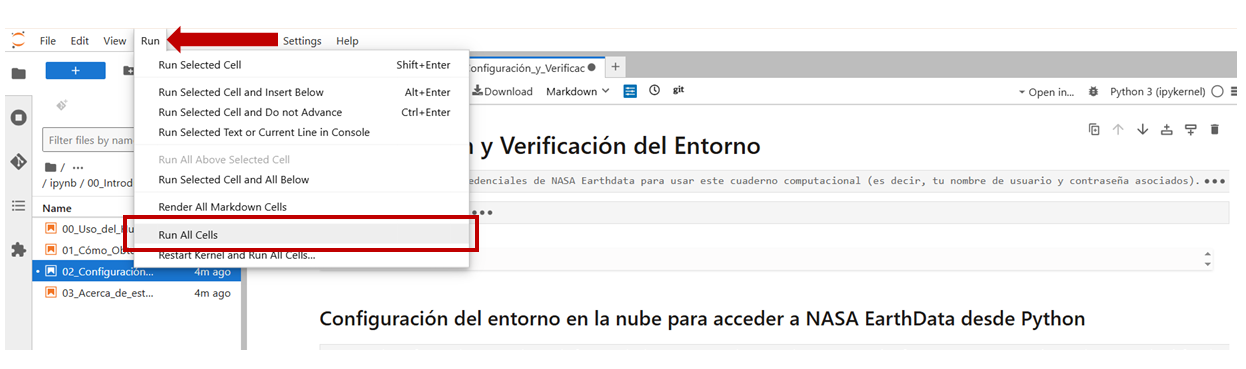
Task: Click the git button in the notebook toolbar
Action: click(x=678, y=90)
